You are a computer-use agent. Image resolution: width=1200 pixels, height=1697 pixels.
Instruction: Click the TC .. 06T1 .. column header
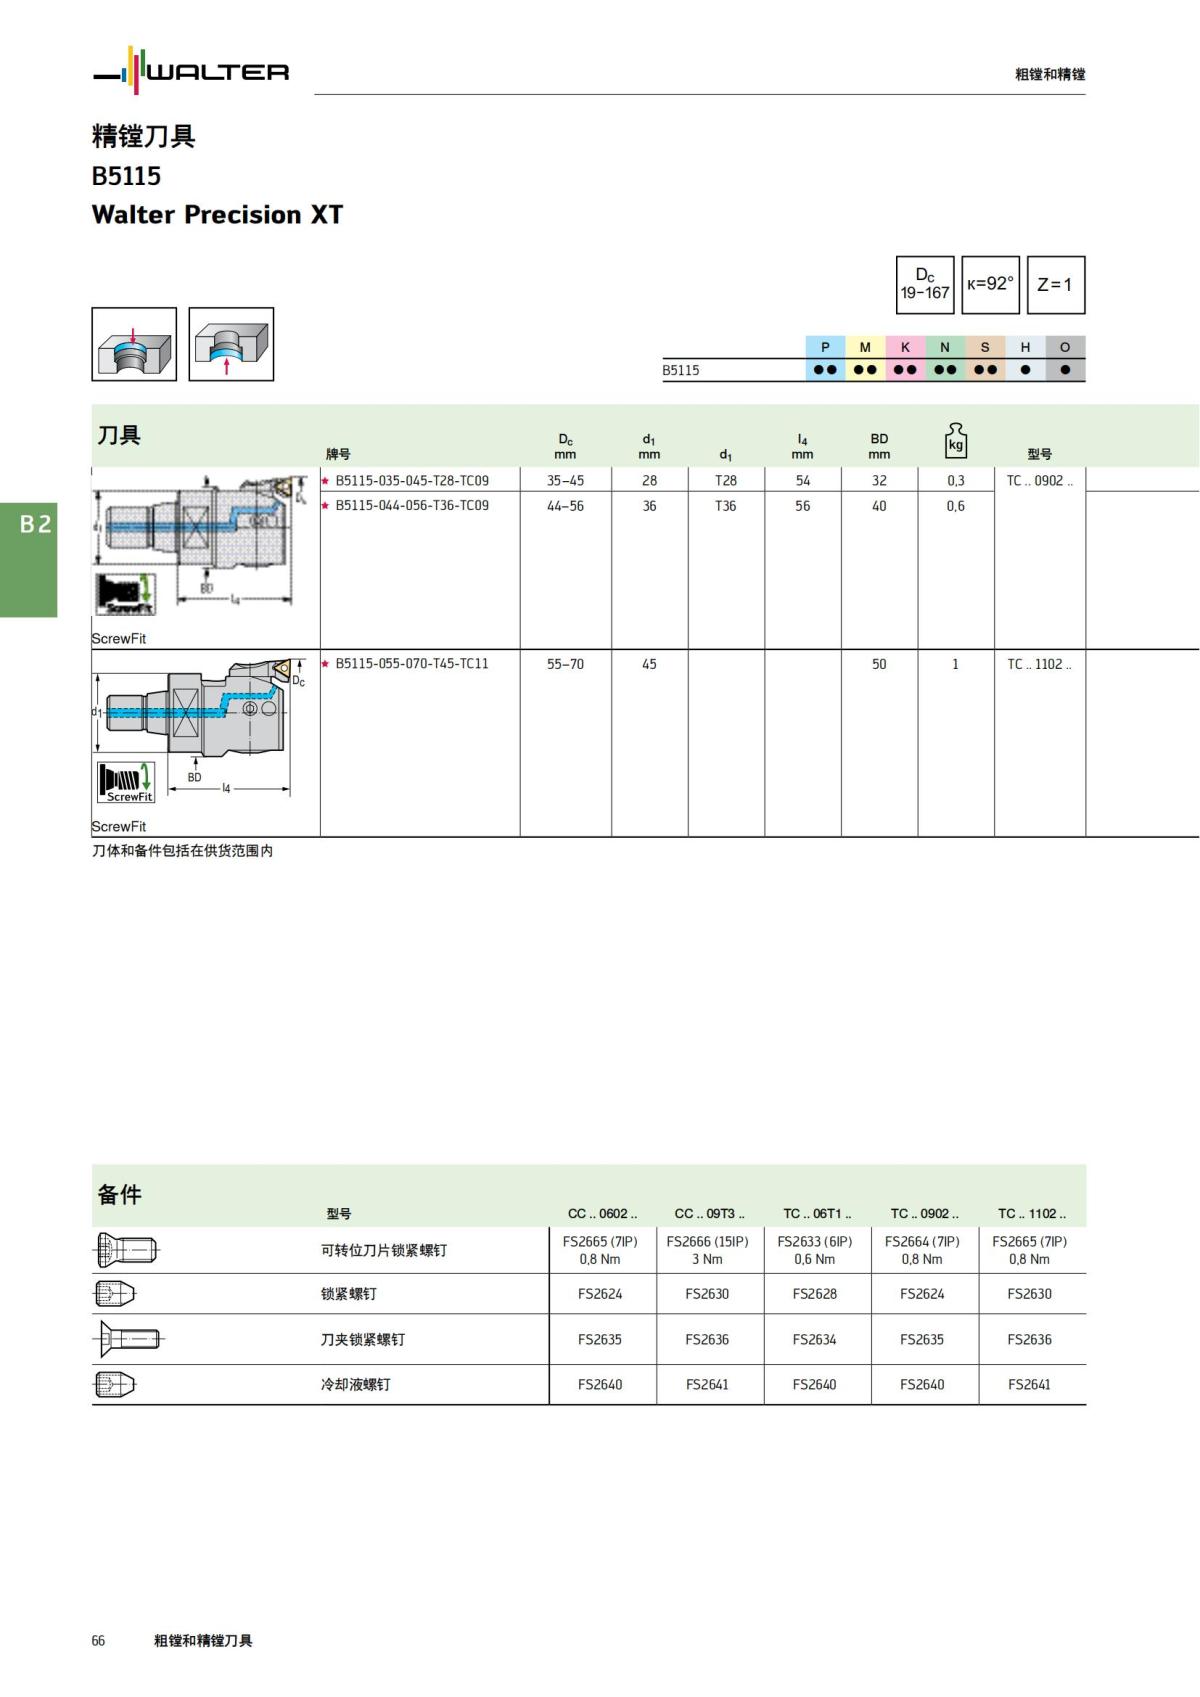(x=817, y=1213)
